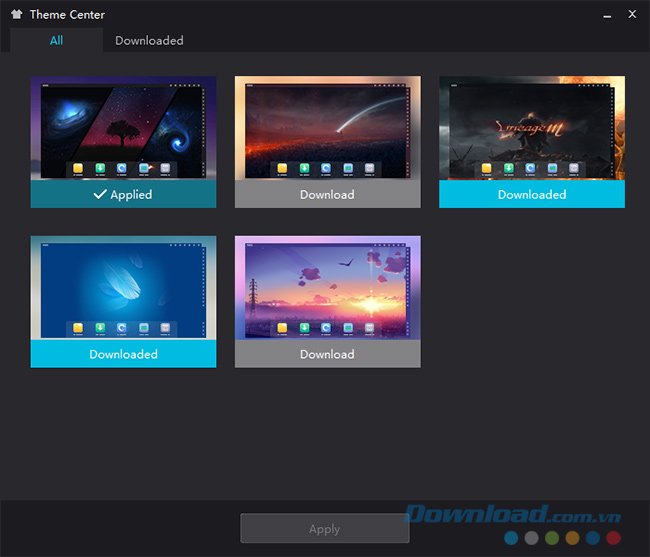
Task: Download the comet night sky theme
Action: click(x=327, y=194)
